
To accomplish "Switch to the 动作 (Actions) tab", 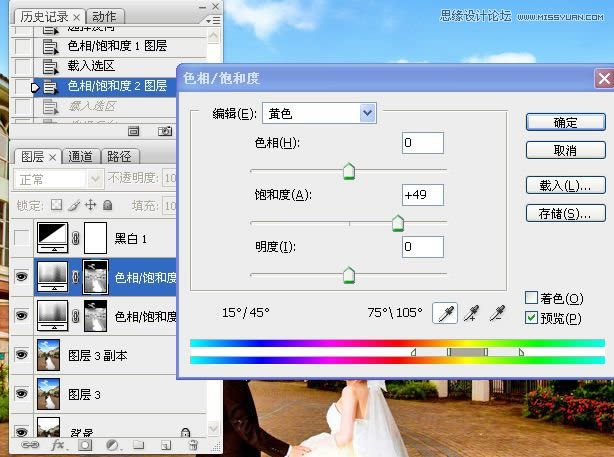I will point(104,17).
